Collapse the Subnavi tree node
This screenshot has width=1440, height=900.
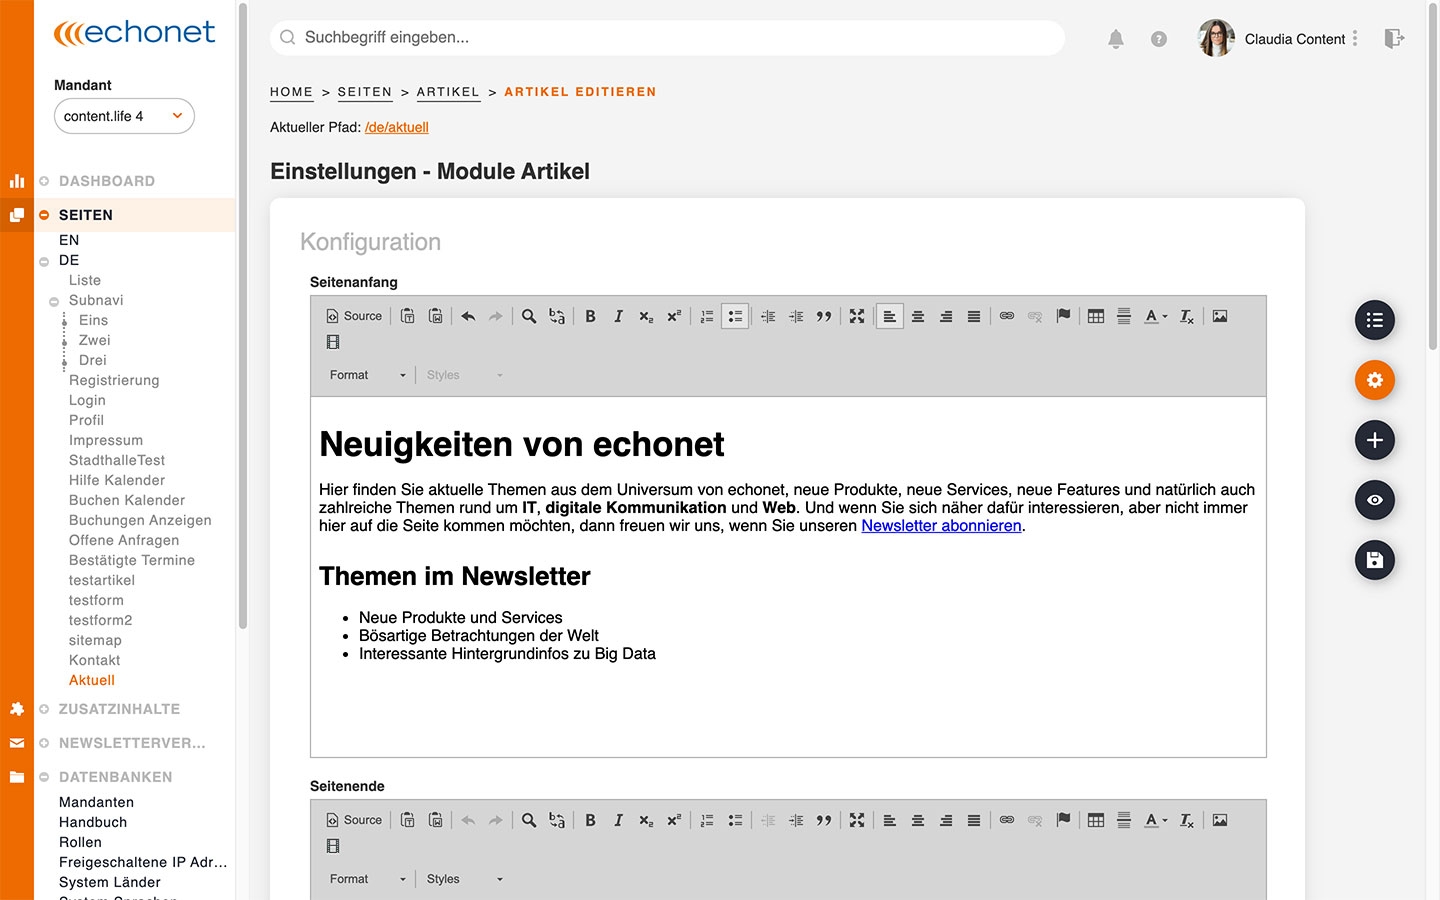(x=54, y=301)
